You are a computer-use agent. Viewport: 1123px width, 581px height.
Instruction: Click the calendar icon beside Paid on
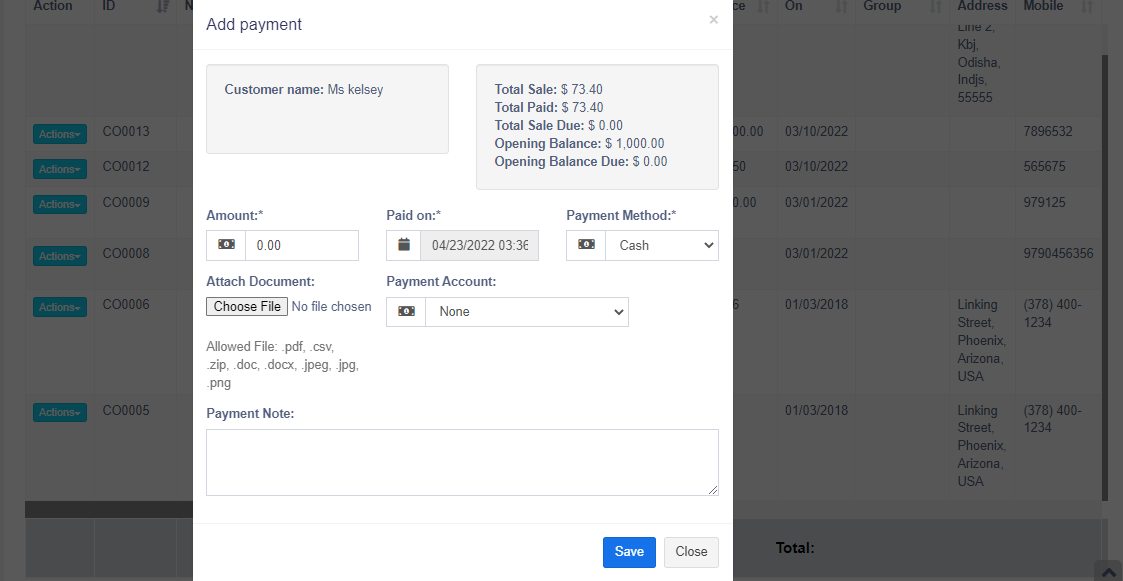pyautogui.click(x=404, y=245)
